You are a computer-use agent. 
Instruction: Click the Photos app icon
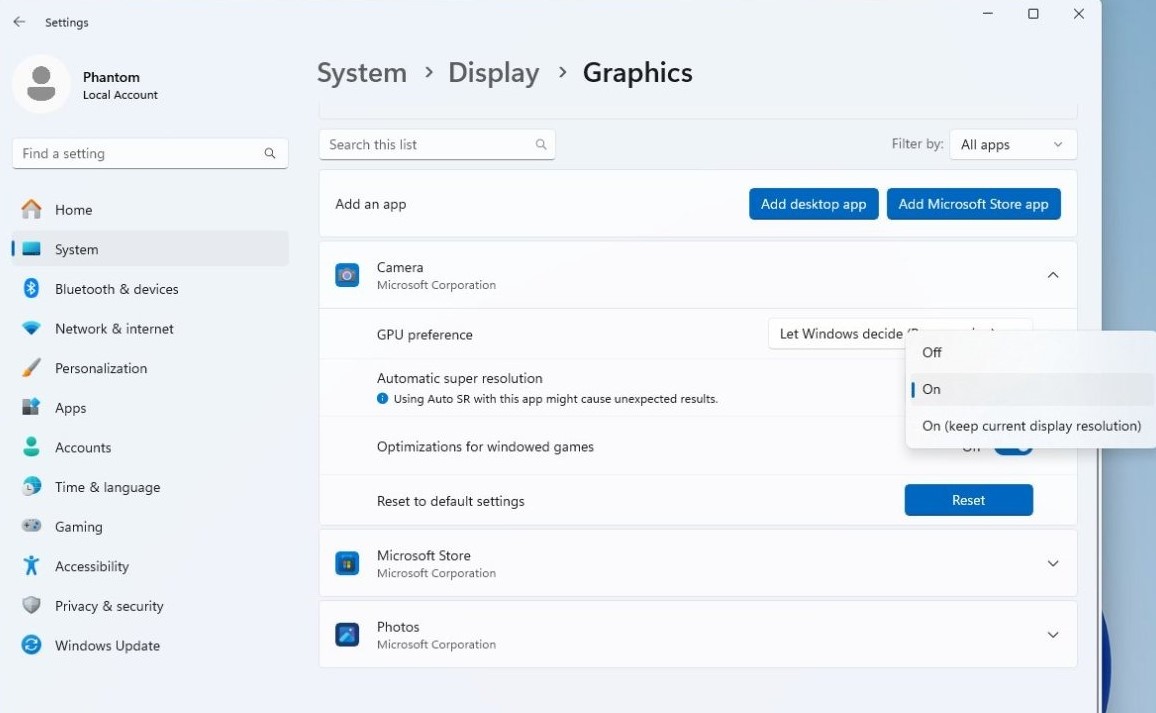(x=347, y=635)
